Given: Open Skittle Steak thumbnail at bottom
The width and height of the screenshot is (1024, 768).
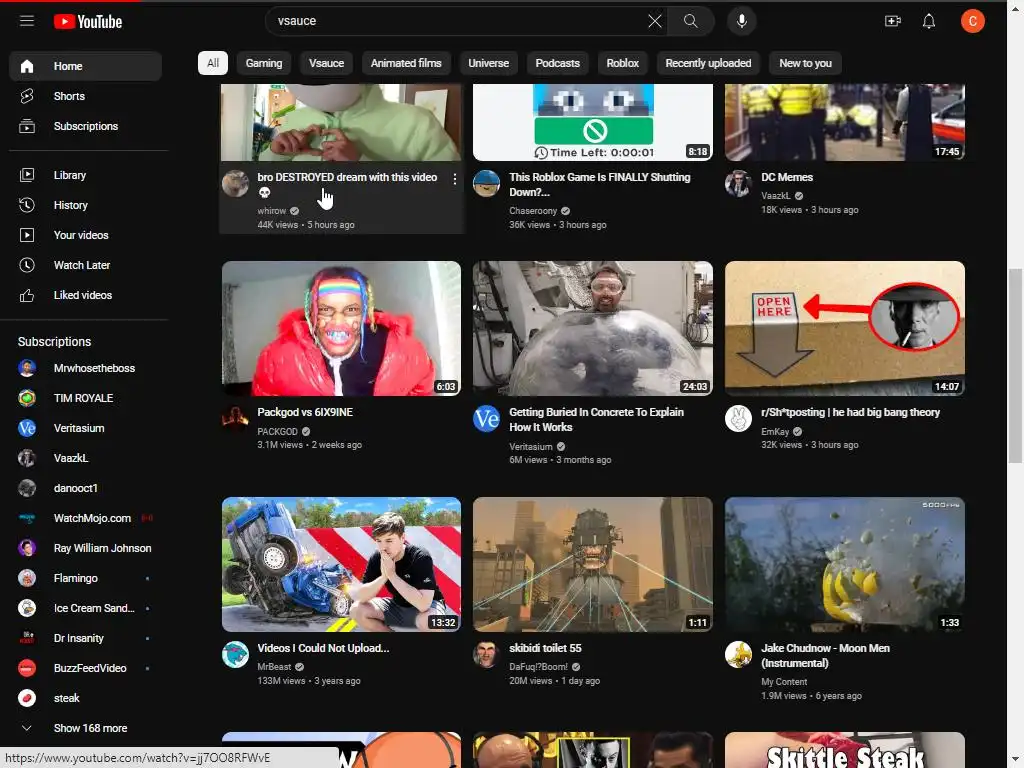Looking at the screenshot, I should coord(845,750).
